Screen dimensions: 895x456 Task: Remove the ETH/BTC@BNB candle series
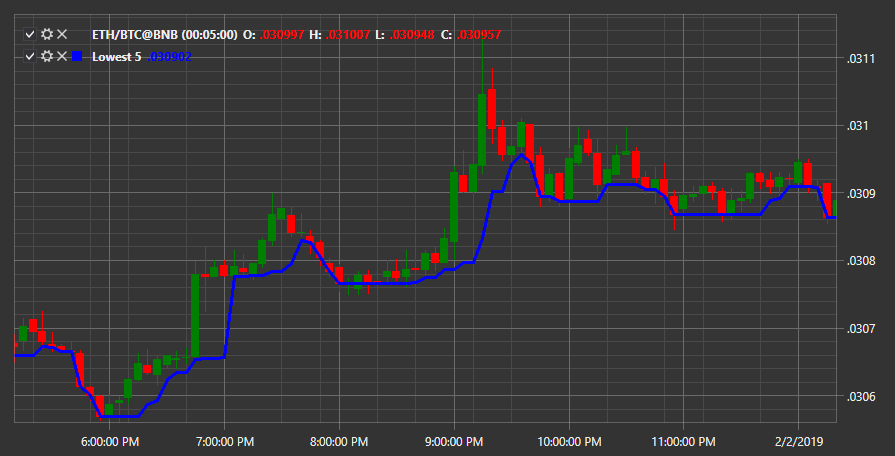click(x=62, y=35)
